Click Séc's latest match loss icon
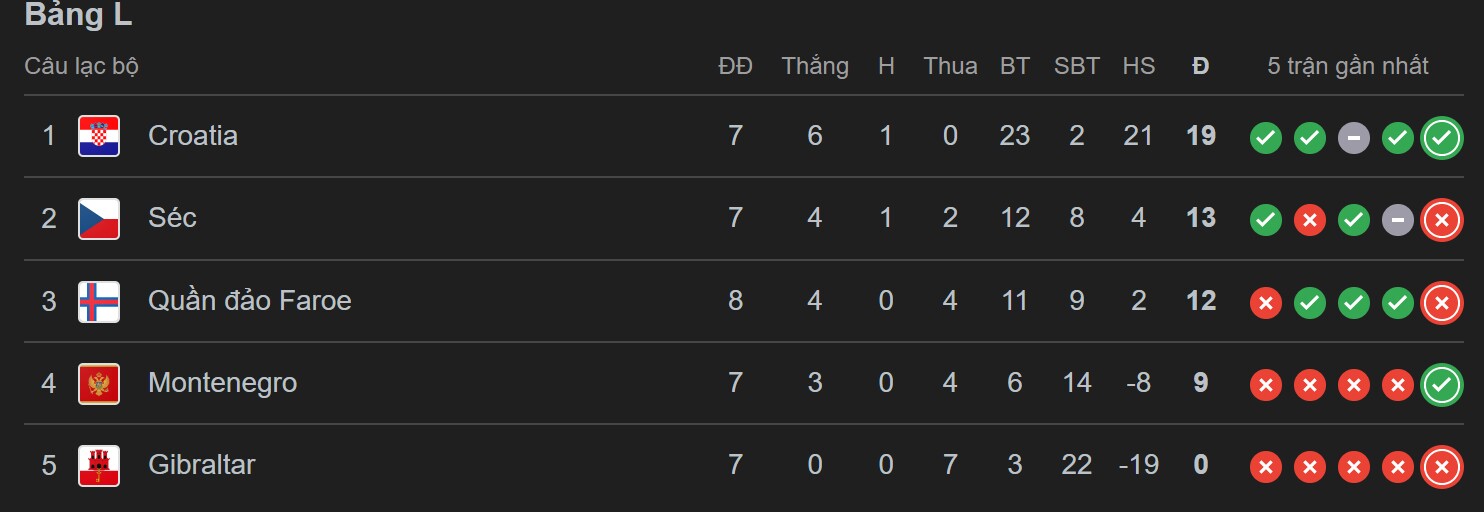The height and width of the screenshot is (512, 1484). point(1441,220)
